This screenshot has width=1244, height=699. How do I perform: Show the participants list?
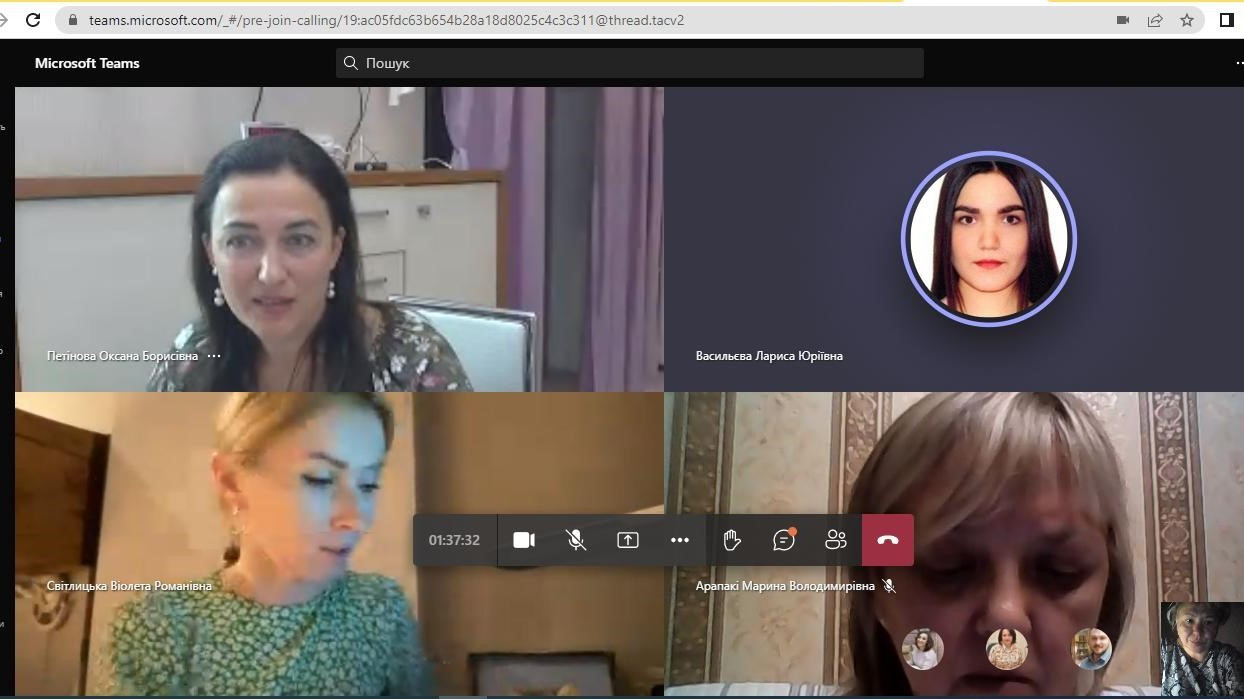pyautogui.click(x=836, y=540)
